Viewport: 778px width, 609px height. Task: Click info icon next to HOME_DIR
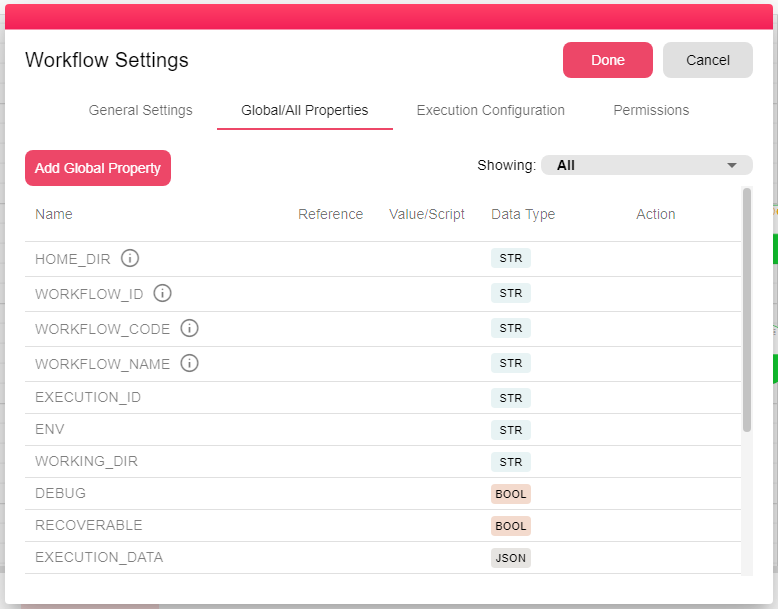pos(130,258)
